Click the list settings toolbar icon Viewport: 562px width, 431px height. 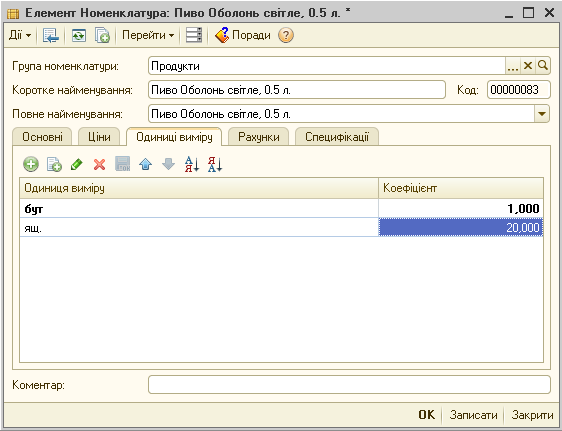(x=194, y=35)
